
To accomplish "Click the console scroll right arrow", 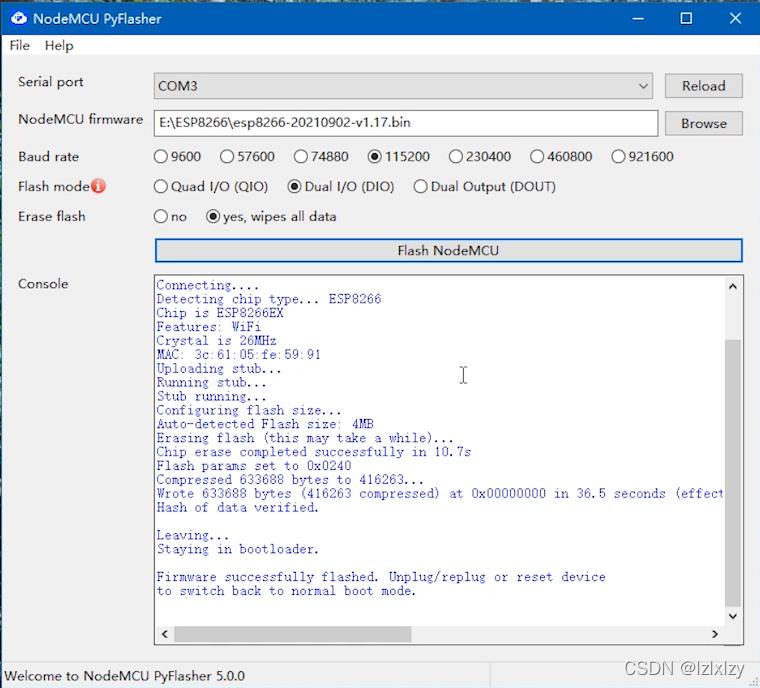I will 714,634.
